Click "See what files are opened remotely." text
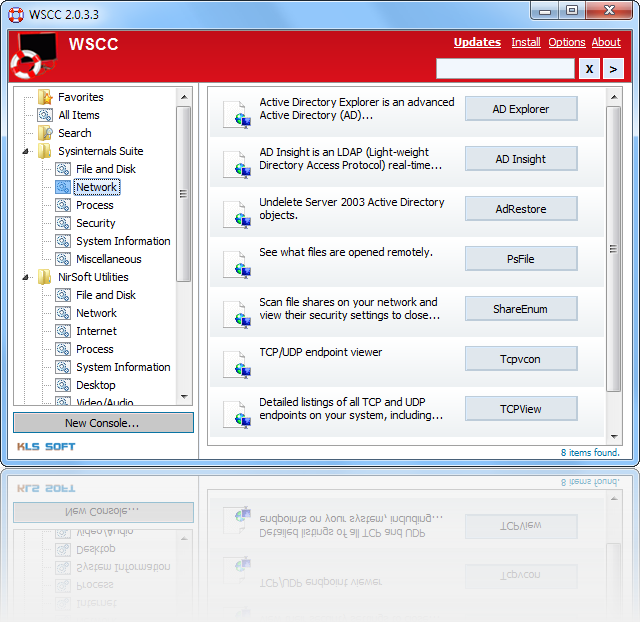640x622 pixels. [x=346, y=252]
